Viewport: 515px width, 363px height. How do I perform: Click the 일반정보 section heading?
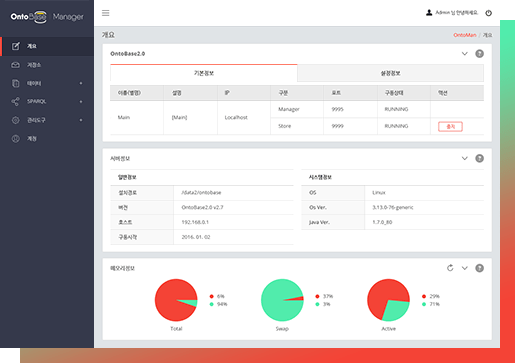(x=127, y=177)
